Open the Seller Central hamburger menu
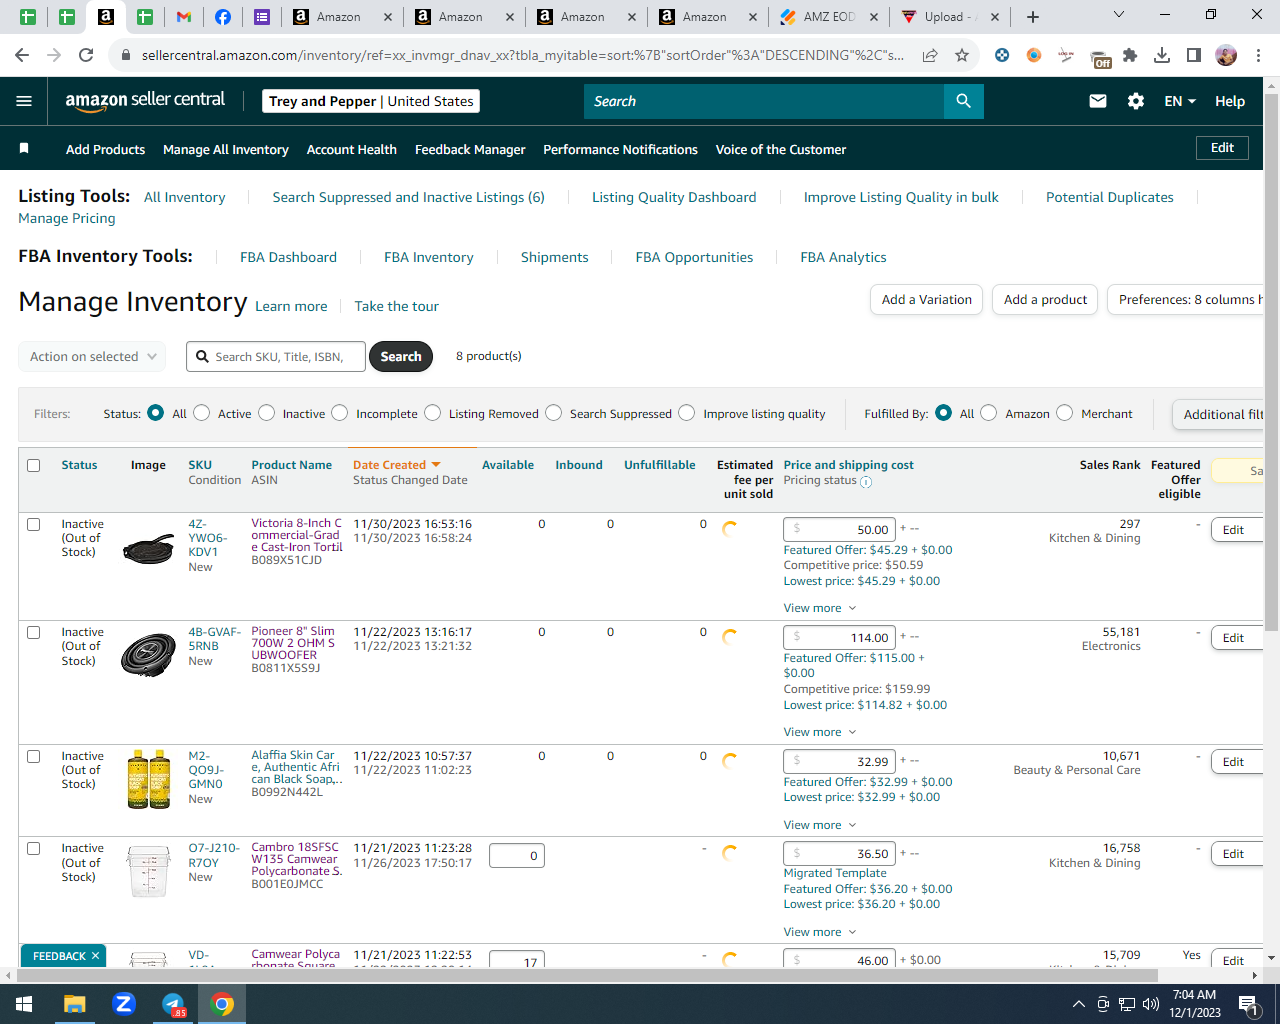1280x1024 pixels. coord(24,101)
